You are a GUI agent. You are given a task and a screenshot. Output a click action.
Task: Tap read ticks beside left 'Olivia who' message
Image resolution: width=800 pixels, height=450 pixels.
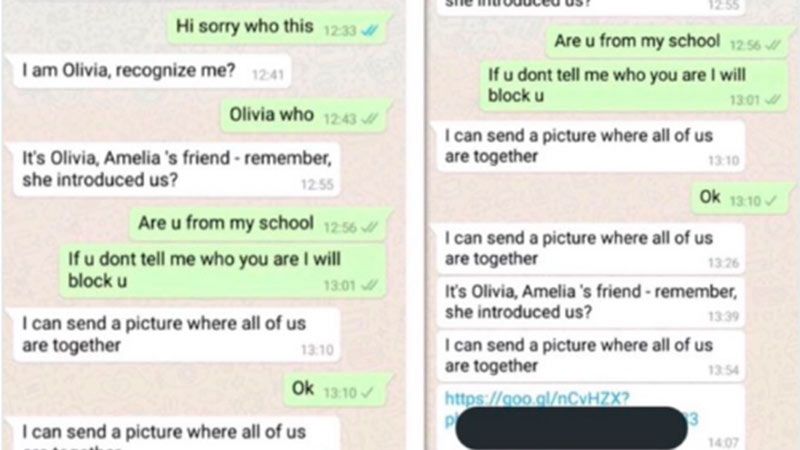(x=369, y=119)
